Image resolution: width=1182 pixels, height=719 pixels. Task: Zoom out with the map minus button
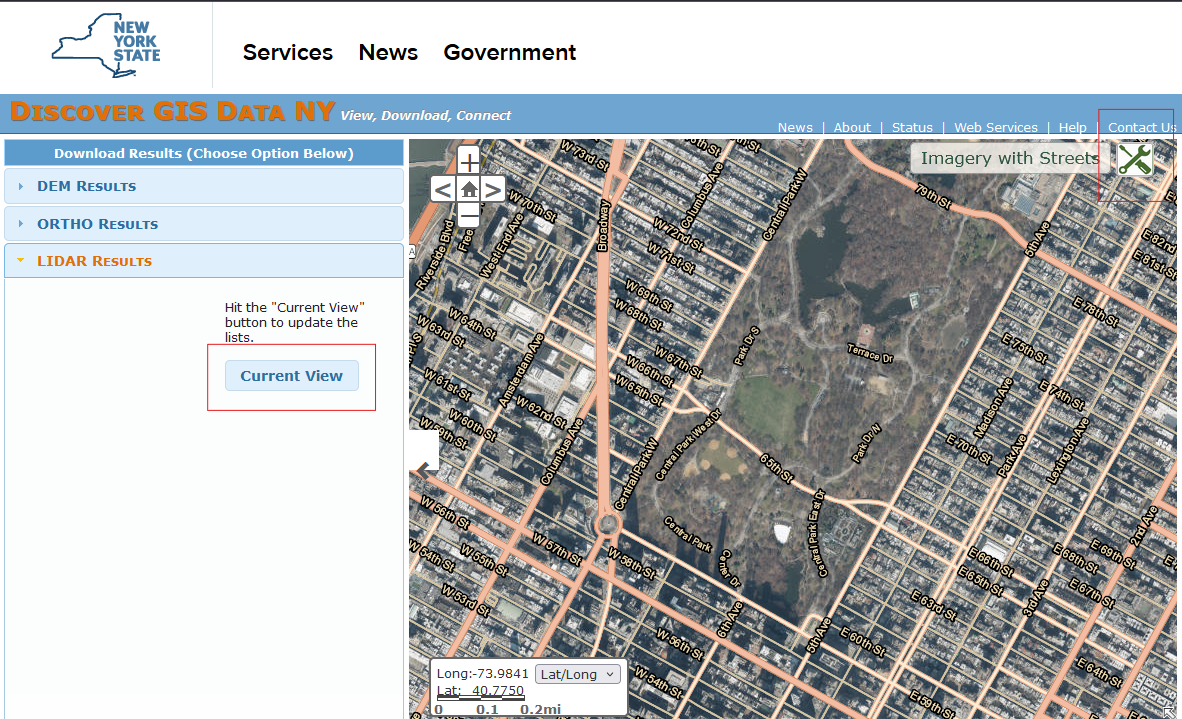pos(469,213)
